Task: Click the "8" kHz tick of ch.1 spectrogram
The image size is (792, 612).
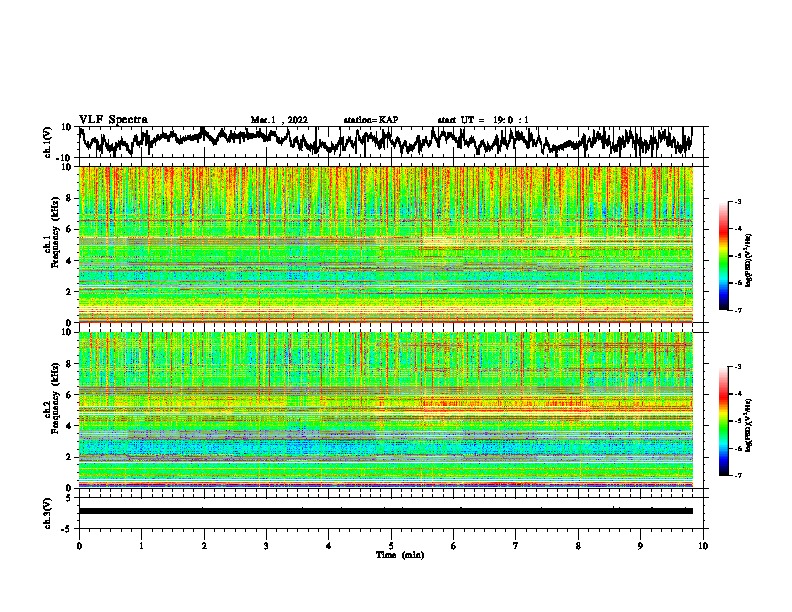Action: (70, 198)
